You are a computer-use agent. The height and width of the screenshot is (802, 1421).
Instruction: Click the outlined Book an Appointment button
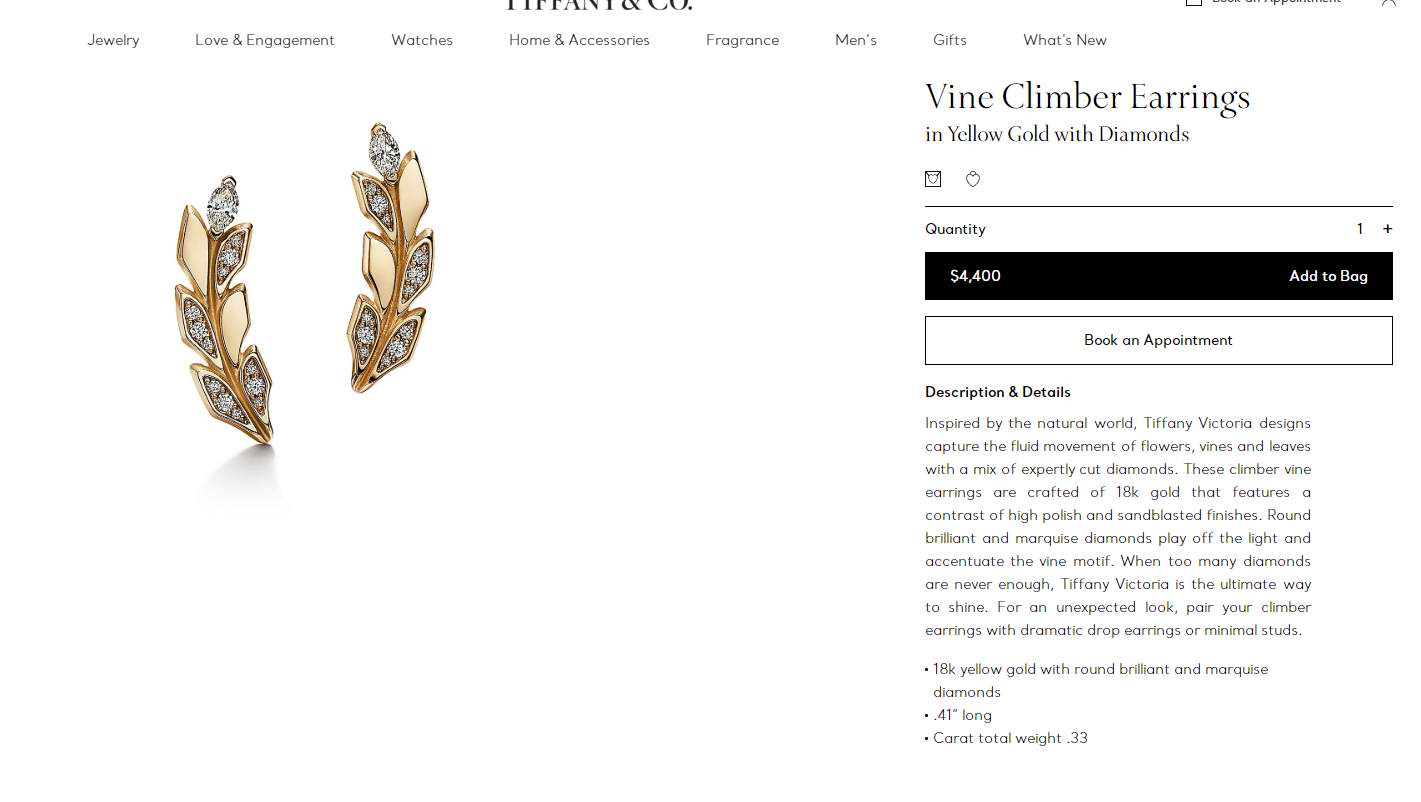click(1158, 340)
